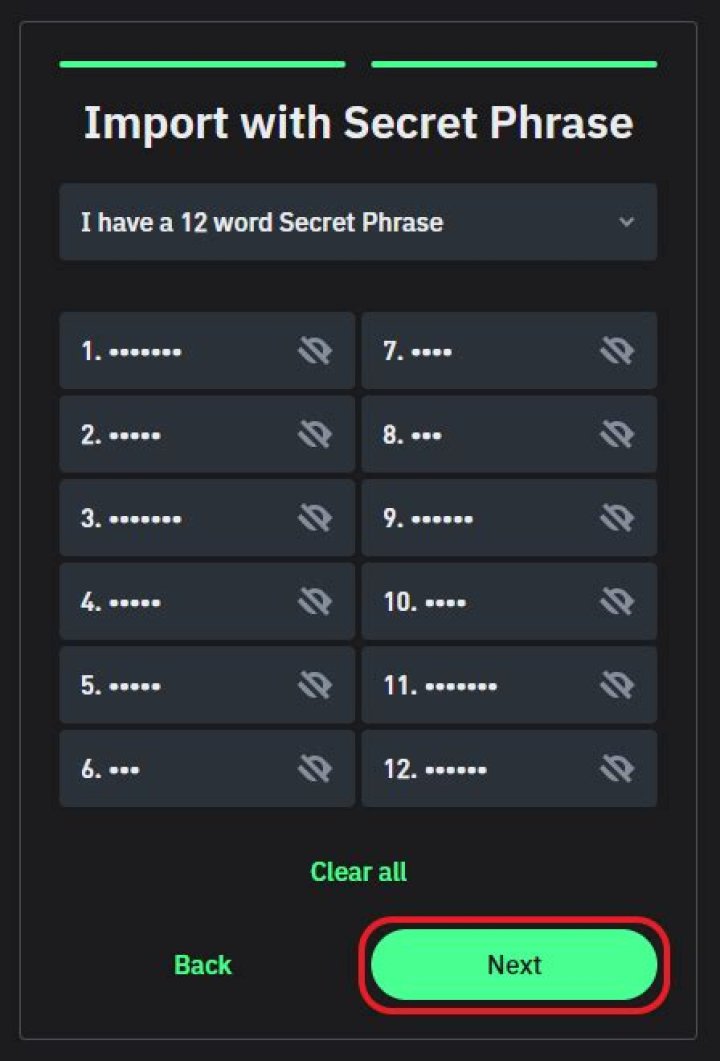Unhide word 5 using its eye icon
Screen dimensions: 720x1061
(316, 685)
